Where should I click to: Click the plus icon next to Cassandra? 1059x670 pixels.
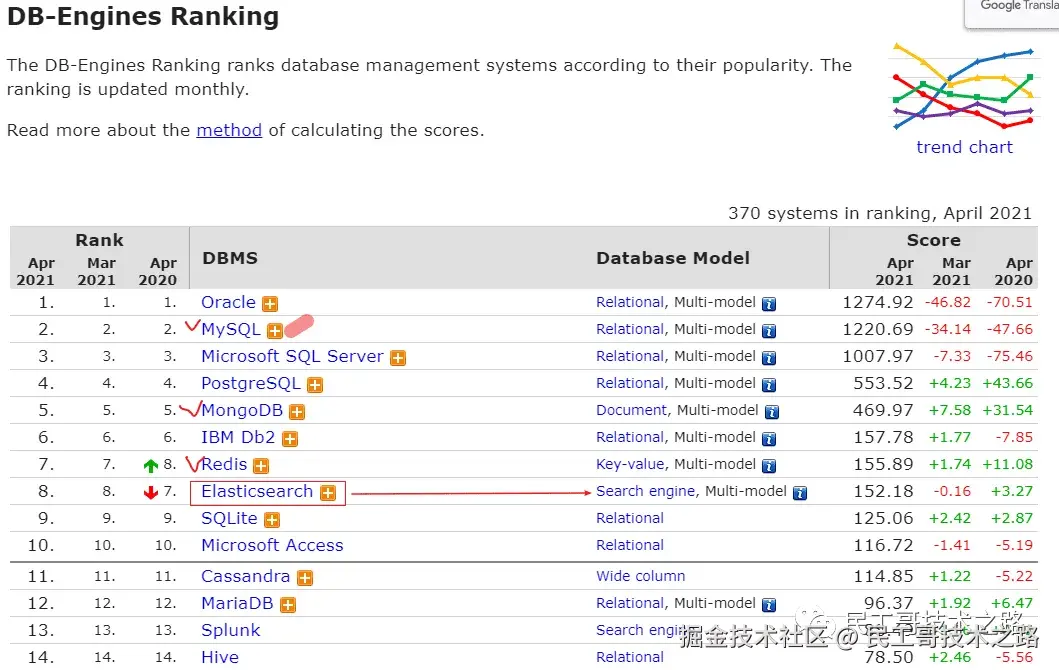pos(305,578)
